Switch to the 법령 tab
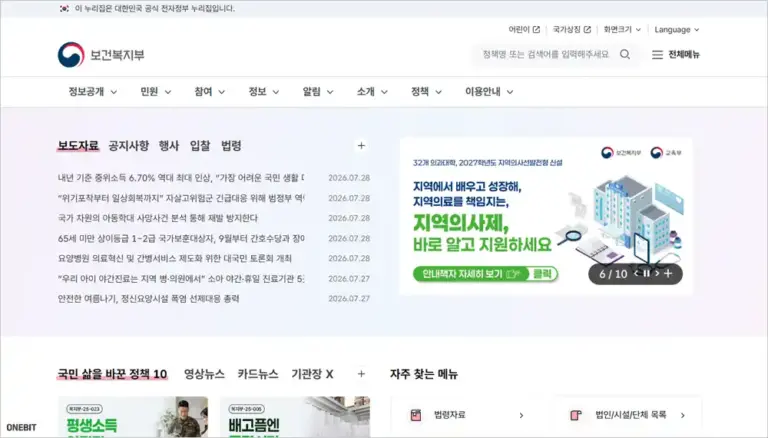The height and width of the screenshot is (438, 768). (231, 146)
